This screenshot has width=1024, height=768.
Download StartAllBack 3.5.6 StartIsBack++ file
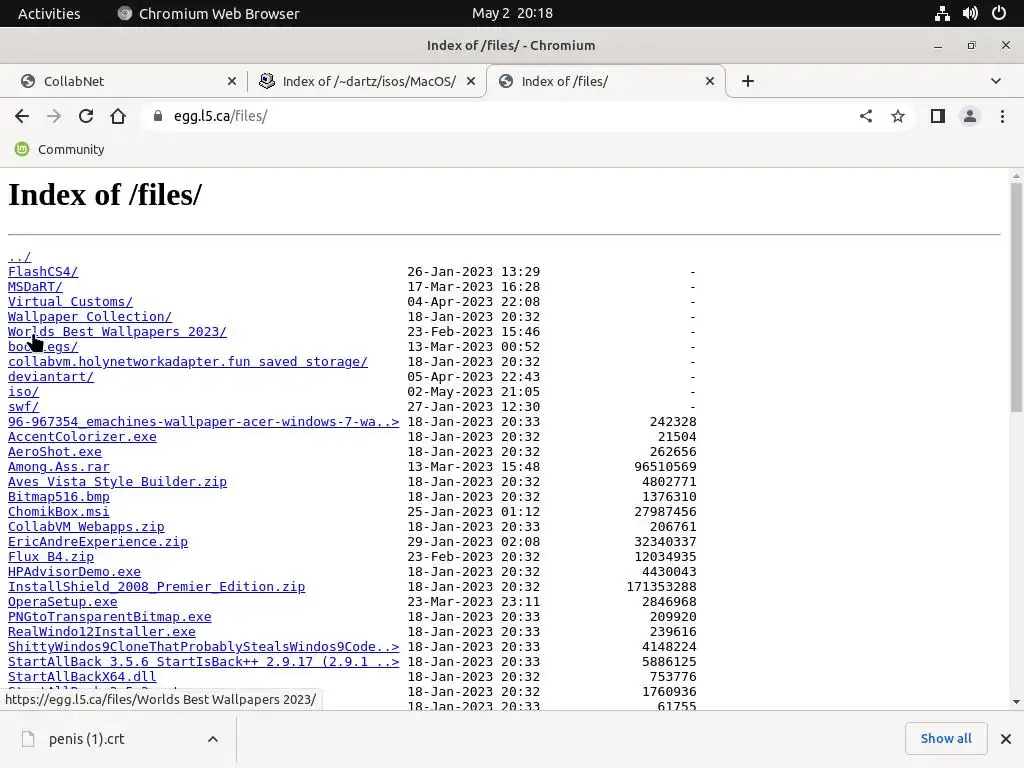click(204, 662)
